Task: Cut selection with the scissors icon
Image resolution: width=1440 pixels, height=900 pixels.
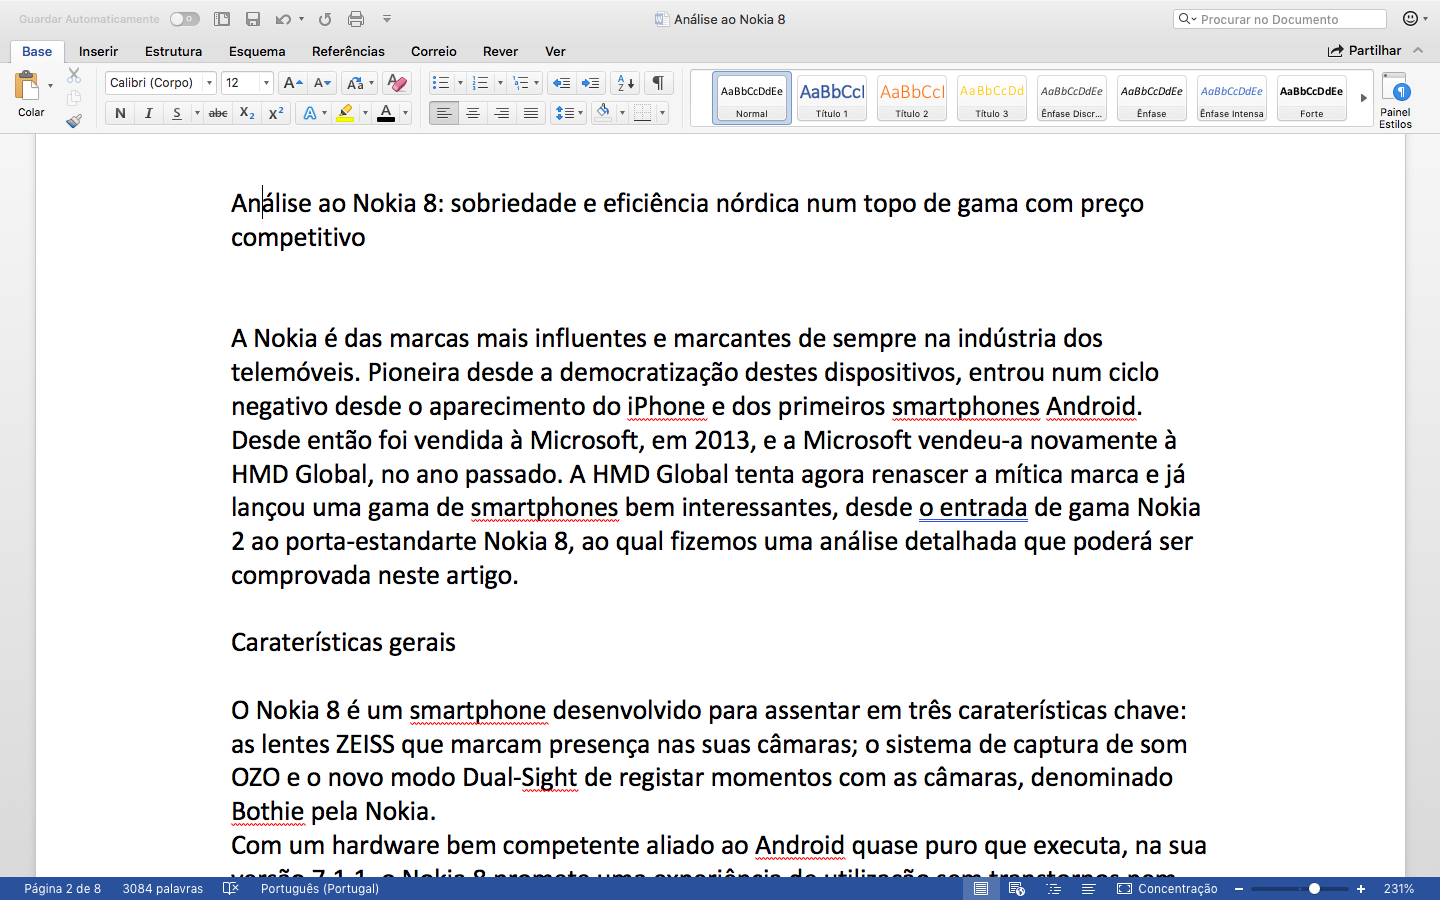Action: [x=74, y=76]
